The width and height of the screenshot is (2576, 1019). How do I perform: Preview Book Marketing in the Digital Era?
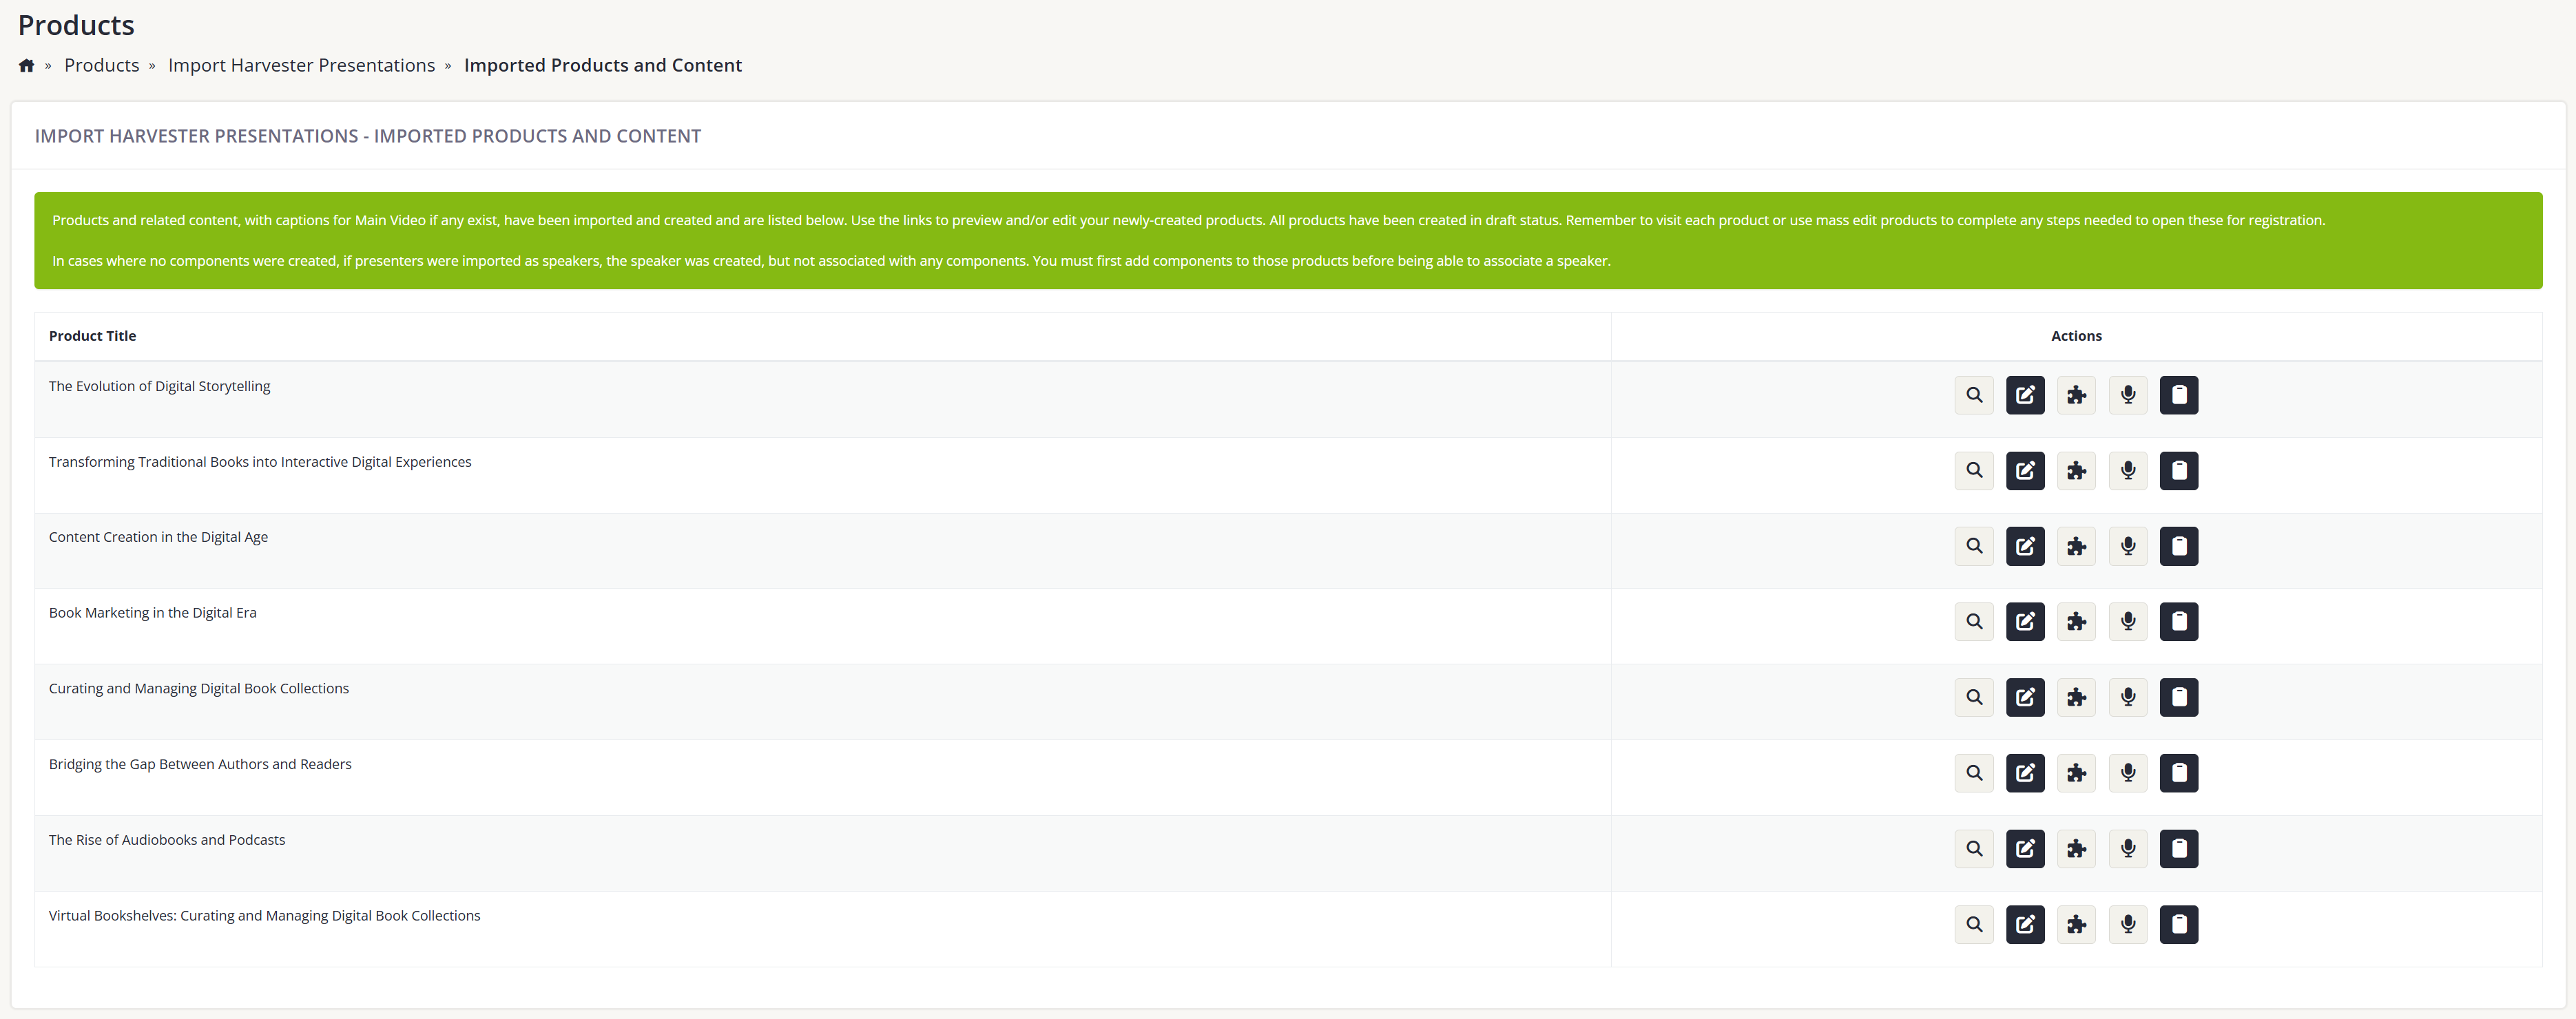tap(1973, 622)
